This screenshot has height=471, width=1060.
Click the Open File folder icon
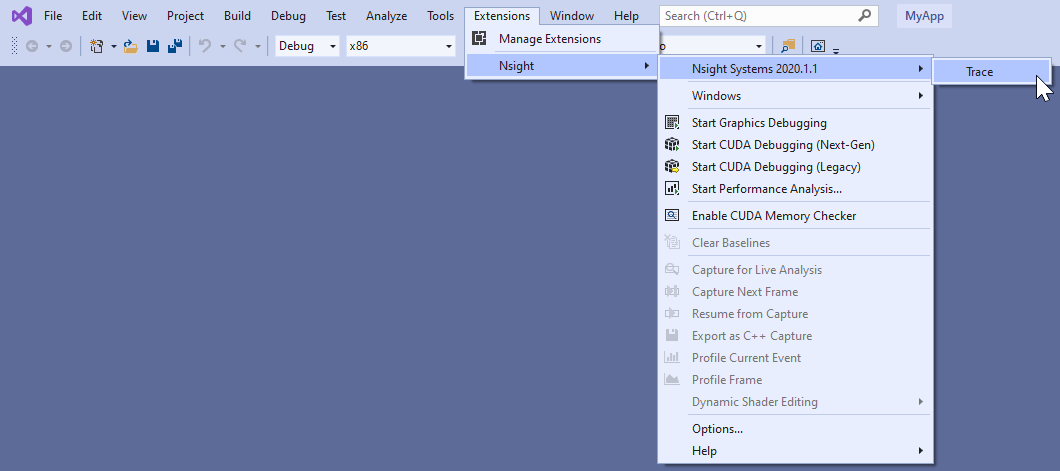tap(131, 47)
